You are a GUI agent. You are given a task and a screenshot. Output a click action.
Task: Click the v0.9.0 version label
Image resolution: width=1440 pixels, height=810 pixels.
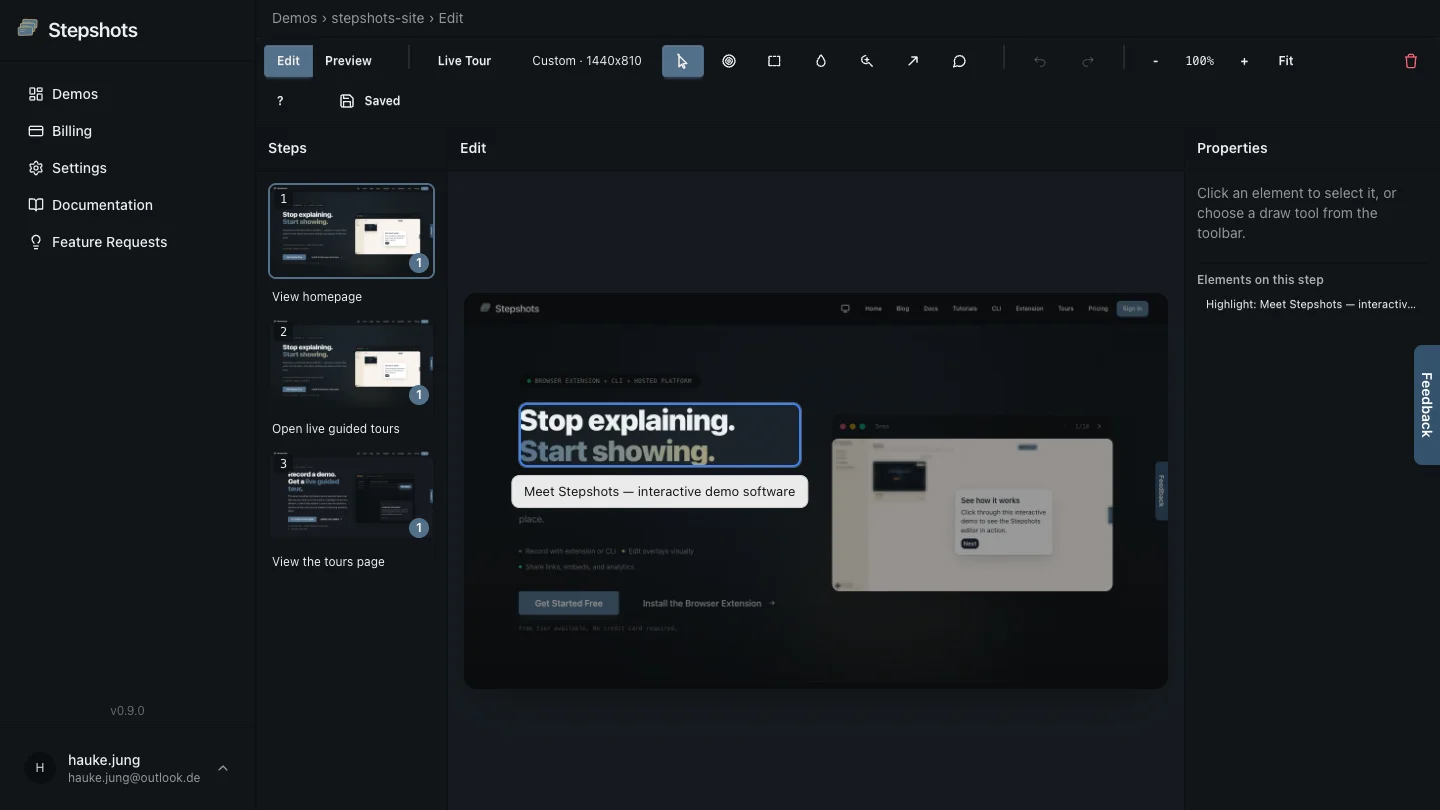click(127, 711)
